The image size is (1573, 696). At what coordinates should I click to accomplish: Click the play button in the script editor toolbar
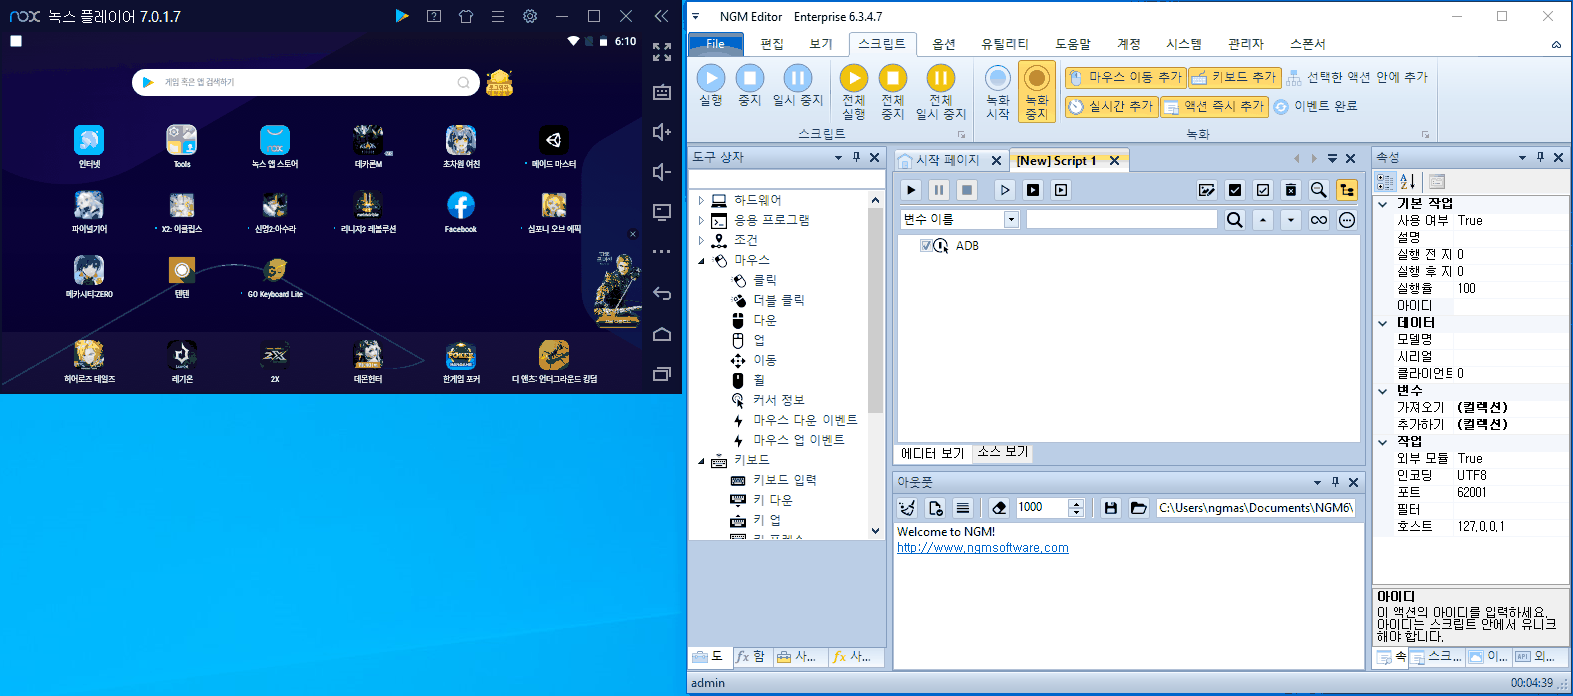(911, 190)
